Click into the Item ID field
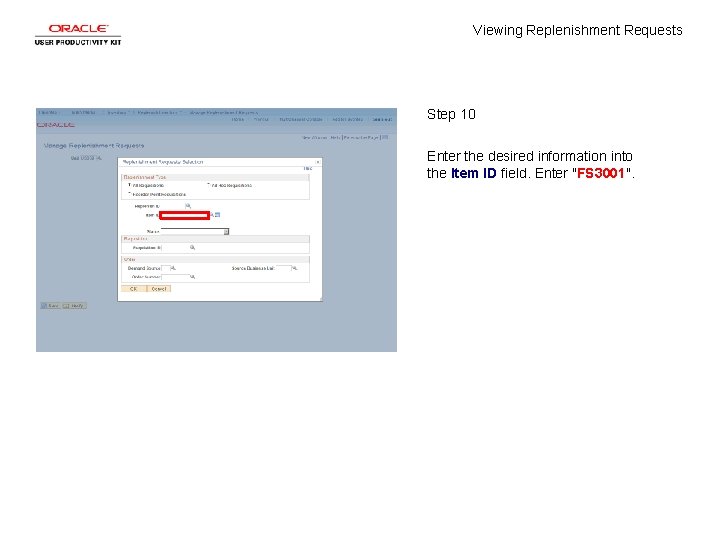 (x=185, y=215)
